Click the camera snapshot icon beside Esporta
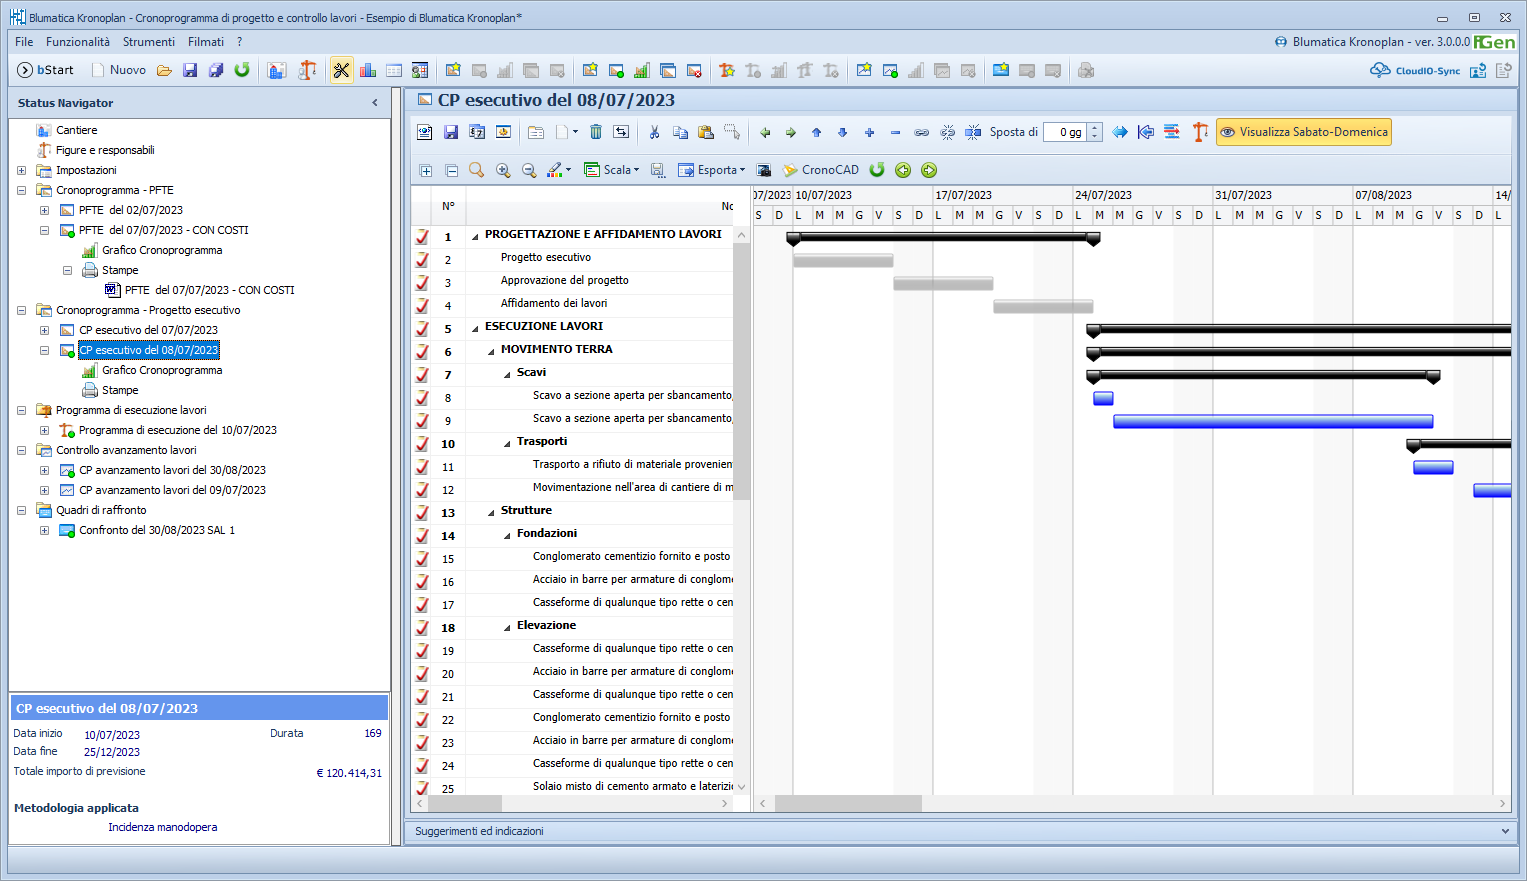 pyautogui.click(x=764, y=170)
